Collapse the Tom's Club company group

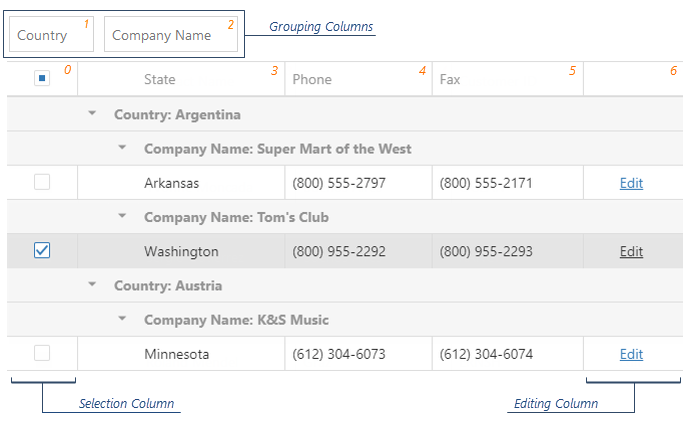pos(122,216)
